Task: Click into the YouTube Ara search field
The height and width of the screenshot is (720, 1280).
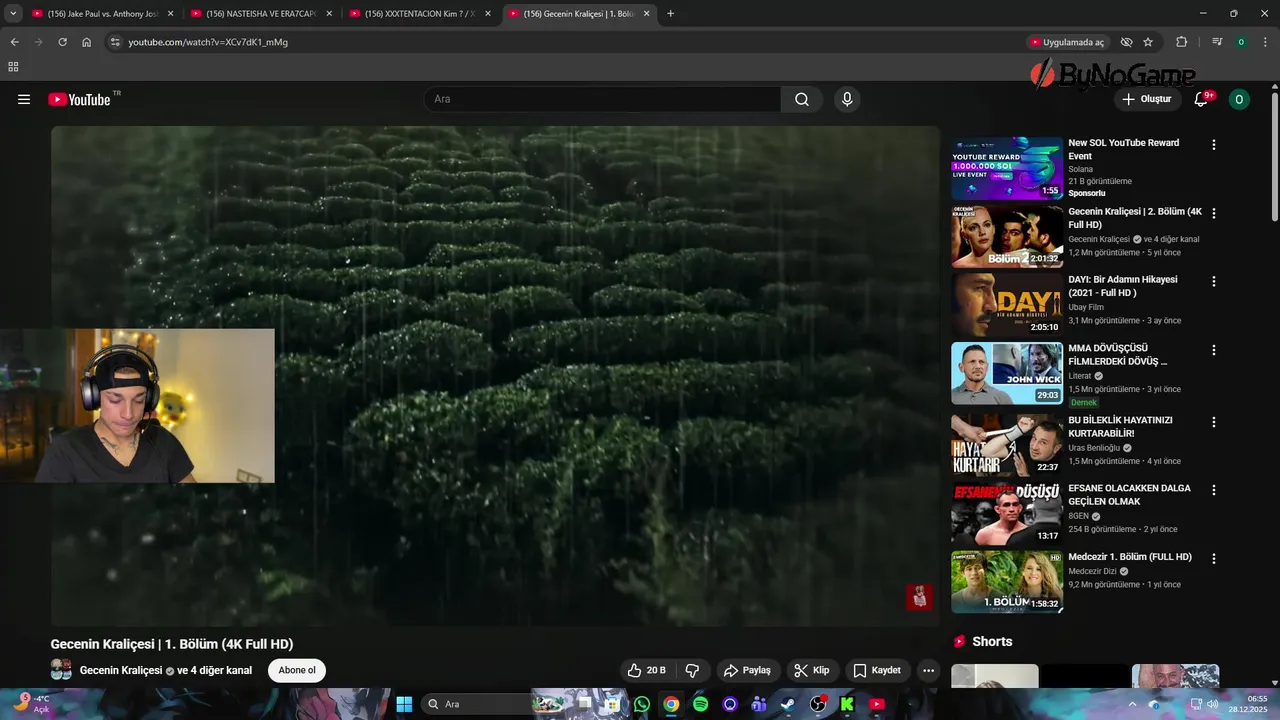Action: [603, 99]
